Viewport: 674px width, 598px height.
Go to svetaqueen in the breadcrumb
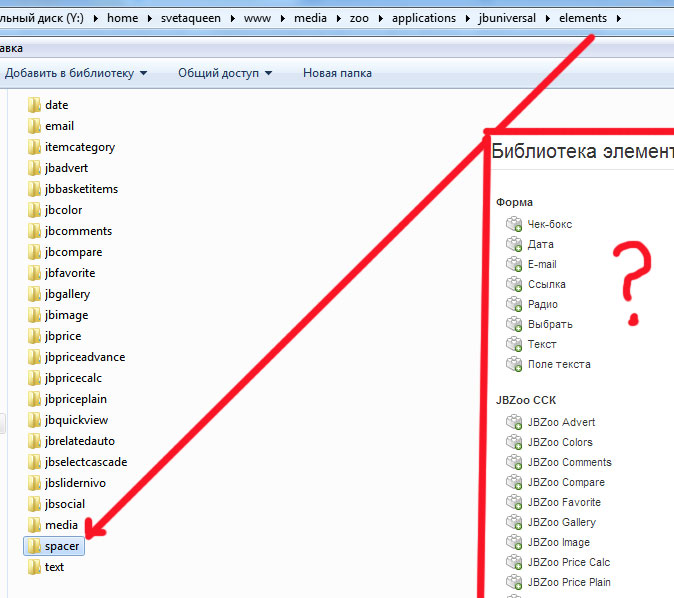[x=191, y=18]
